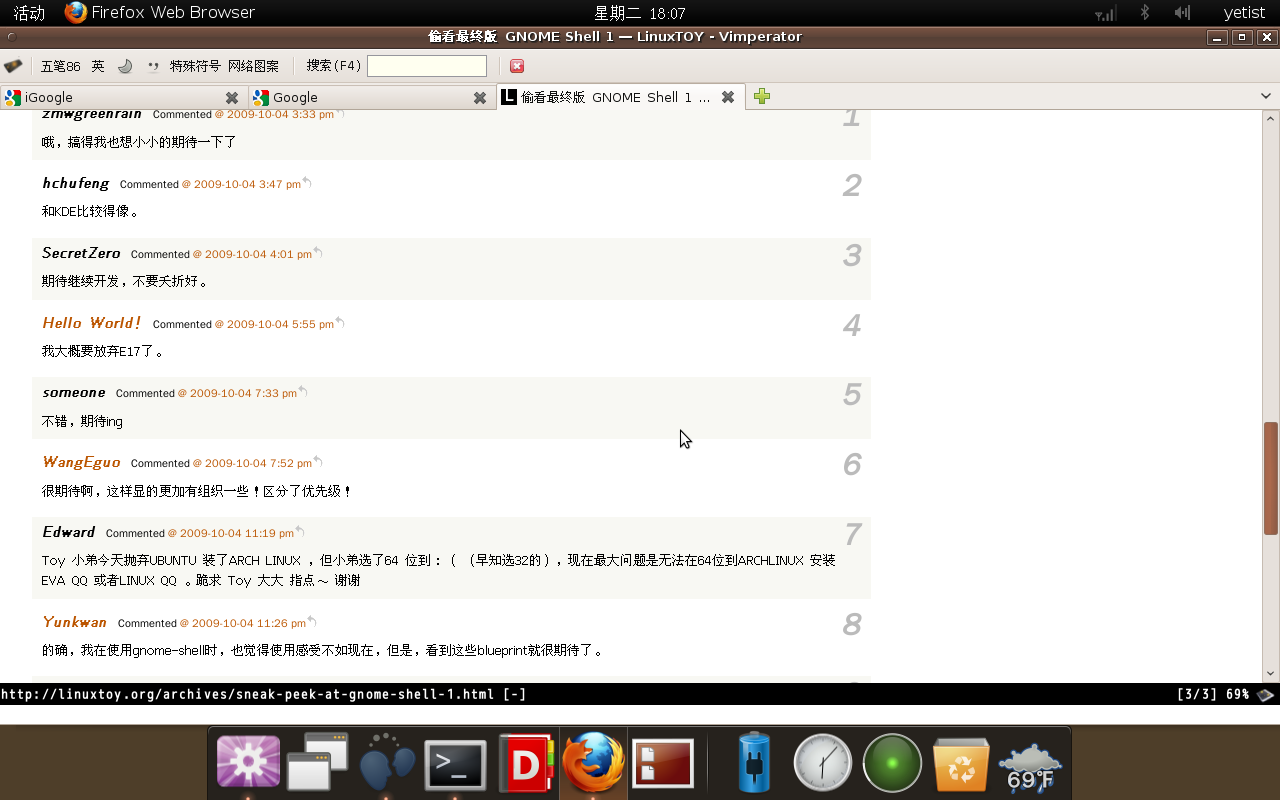Toggle the 英 English input mode
1280x800 pixels.
tap(98, 66)
